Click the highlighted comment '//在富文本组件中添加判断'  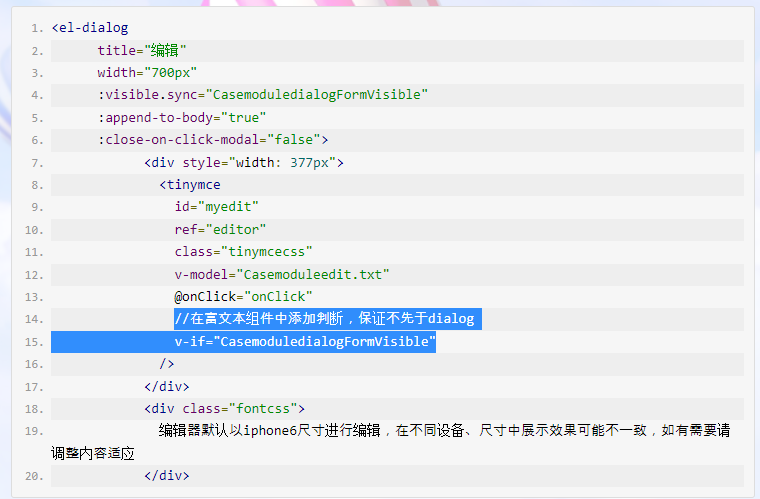tap(259, 319)
